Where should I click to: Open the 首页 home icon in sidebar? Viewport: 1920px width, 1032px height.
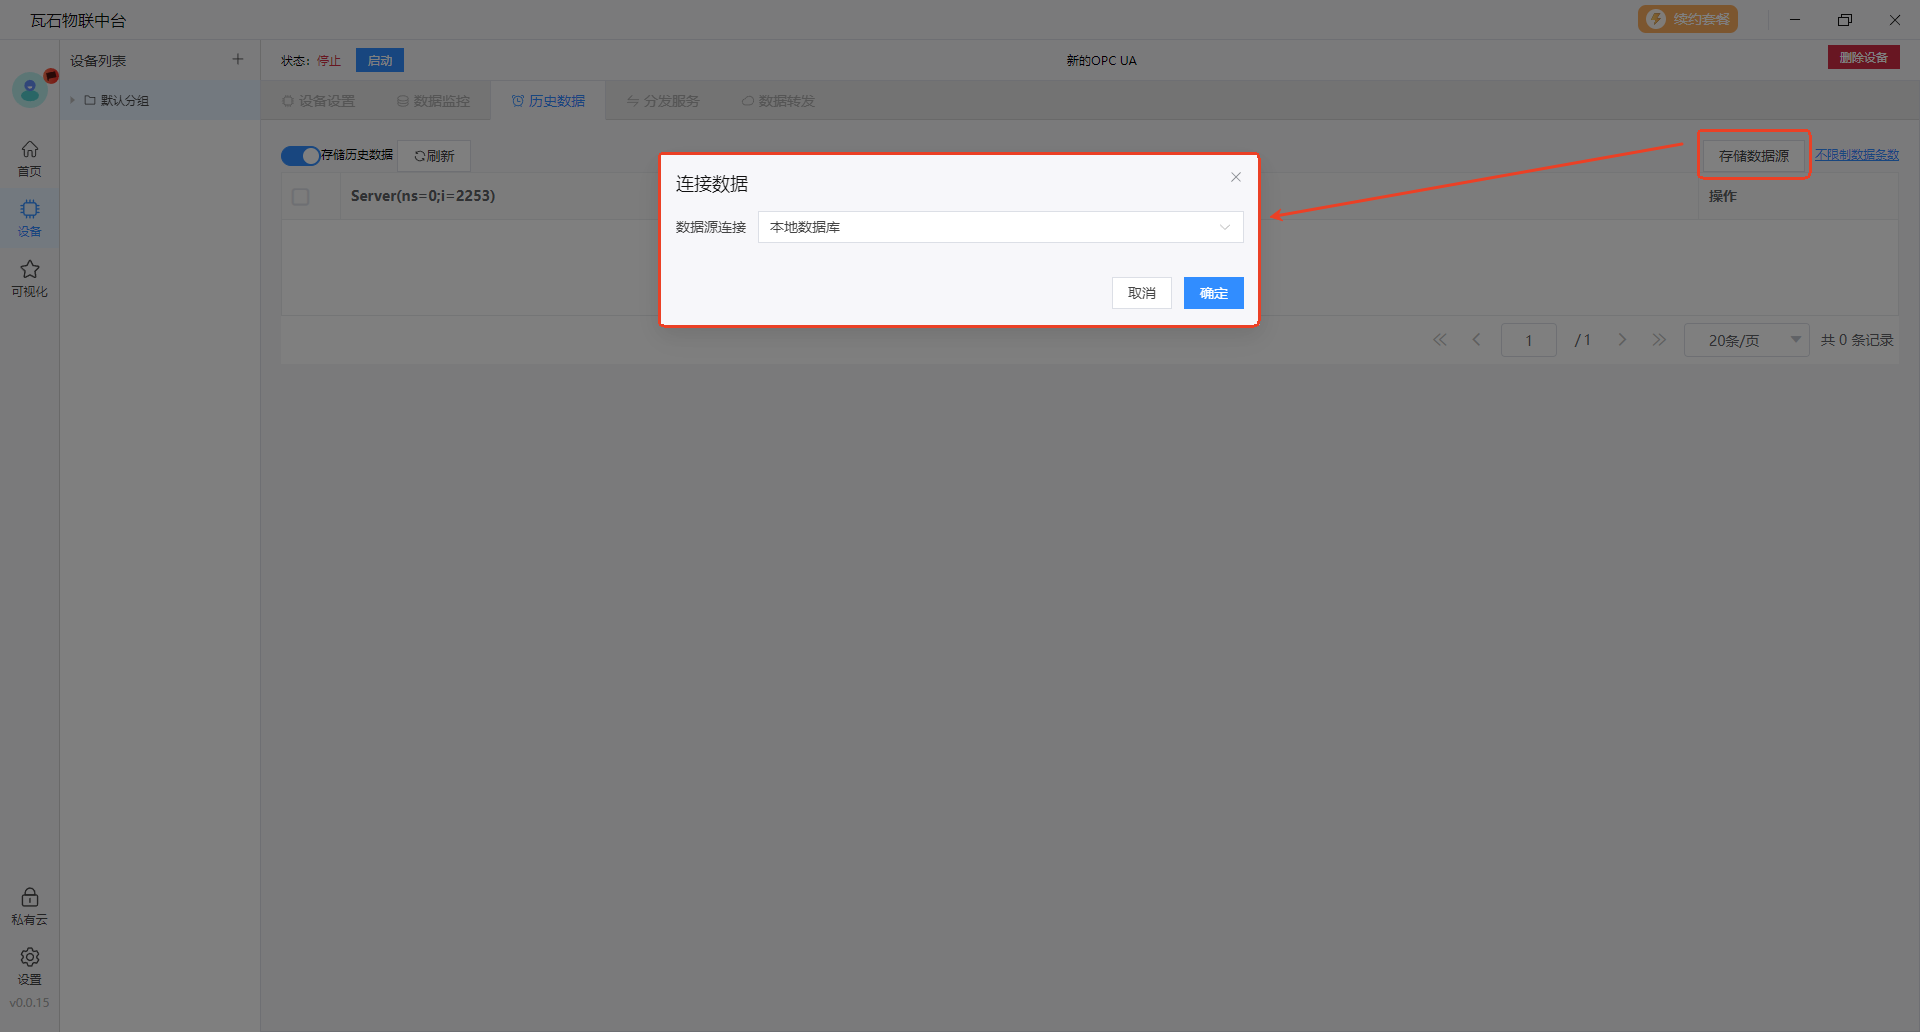pyautogui.click(x=30, y=157)
